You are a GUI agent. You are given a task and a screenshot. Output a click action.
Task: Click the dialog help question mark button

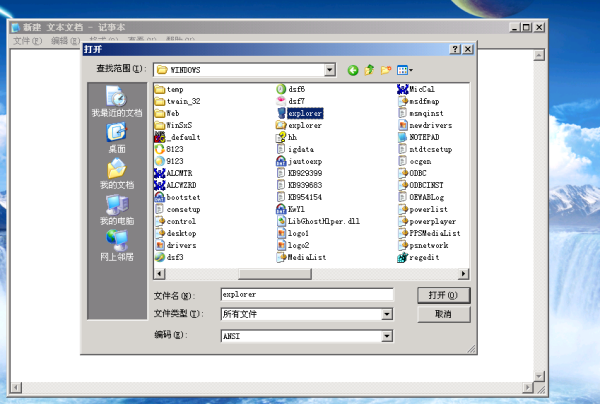click(455, 48)
